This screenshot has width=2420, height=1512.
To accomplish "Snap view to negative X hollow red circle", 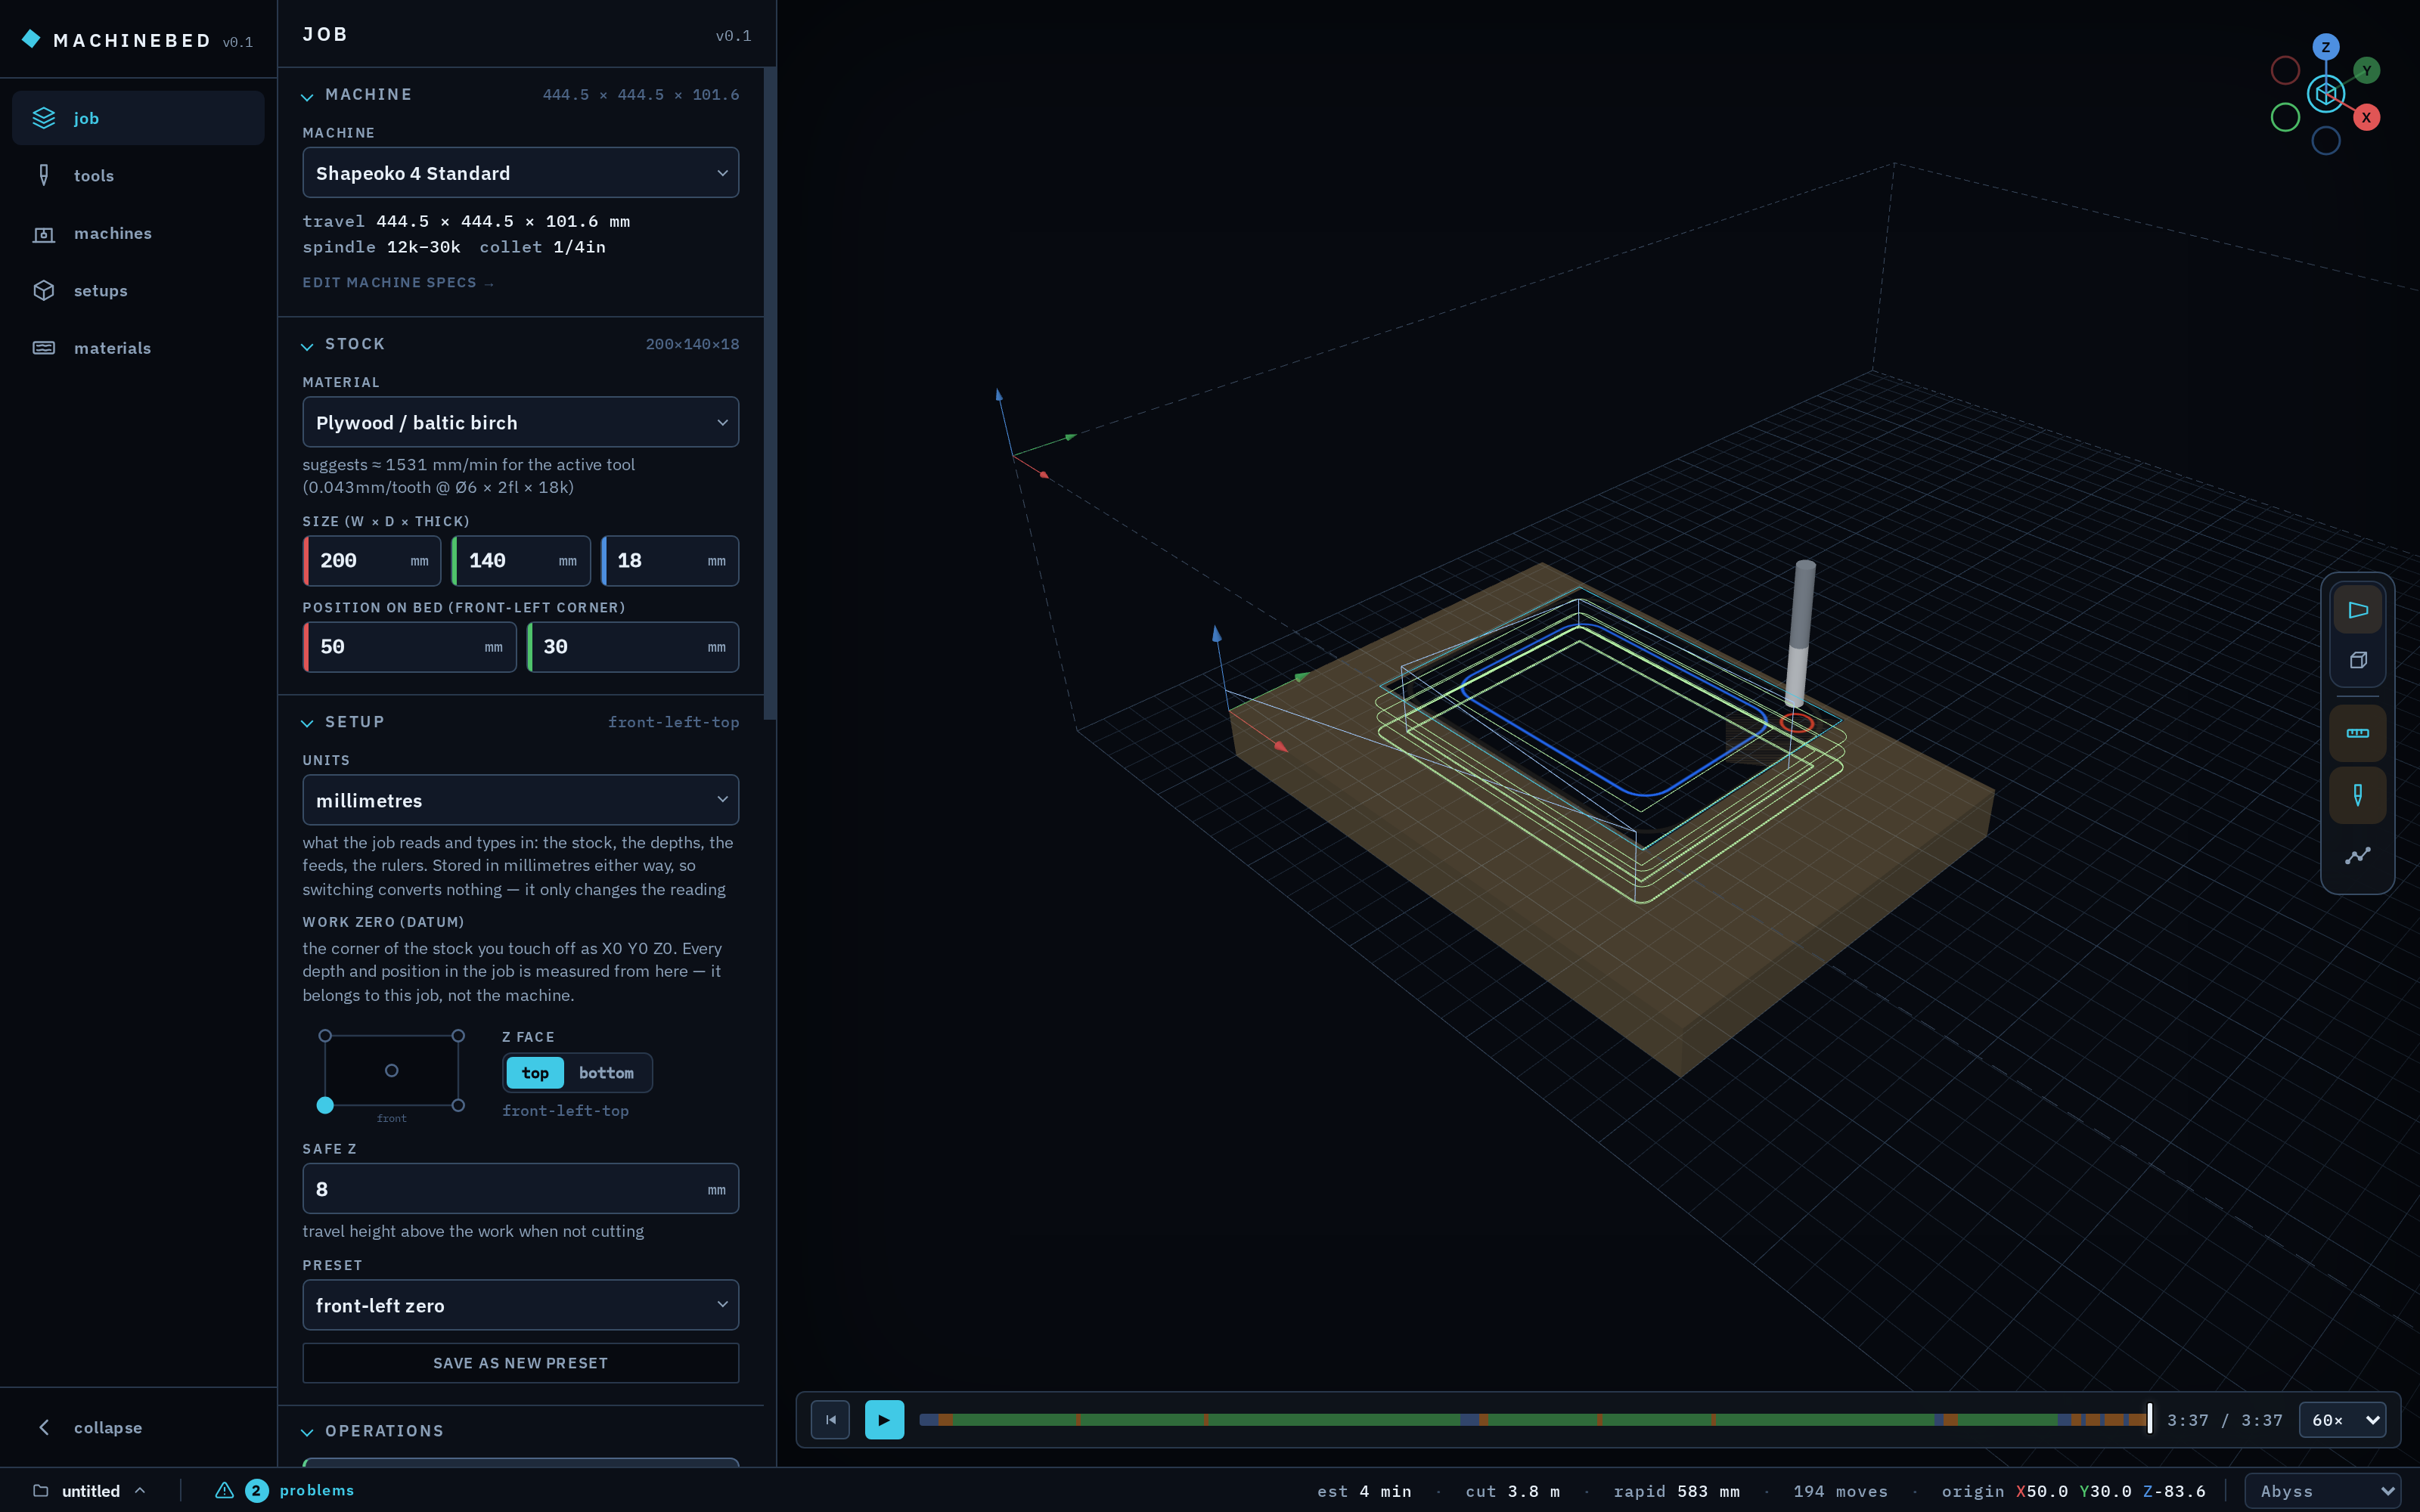I will [2285, 71].
